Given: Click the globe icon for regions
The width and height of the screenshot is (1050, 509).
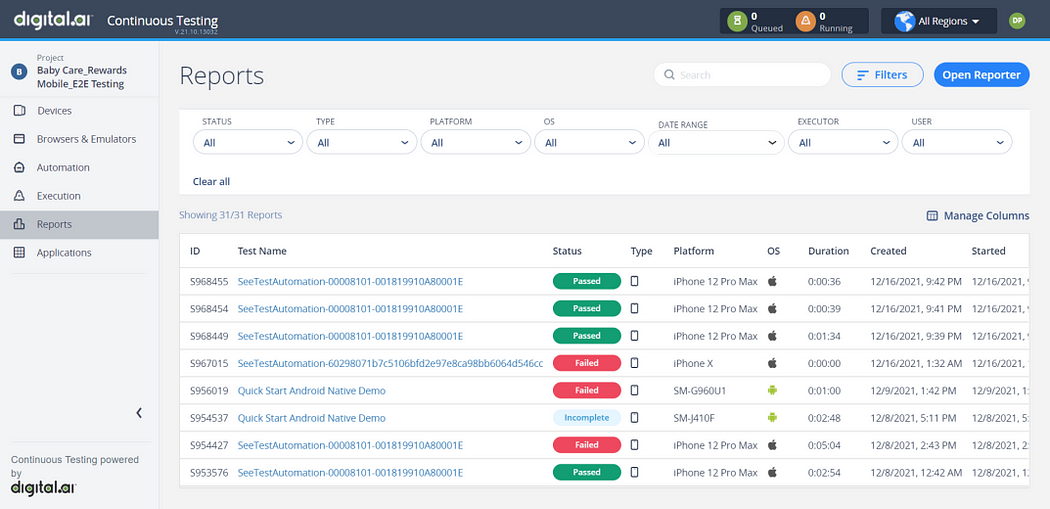Looking at the screenshot, I should tap(905, 21).
